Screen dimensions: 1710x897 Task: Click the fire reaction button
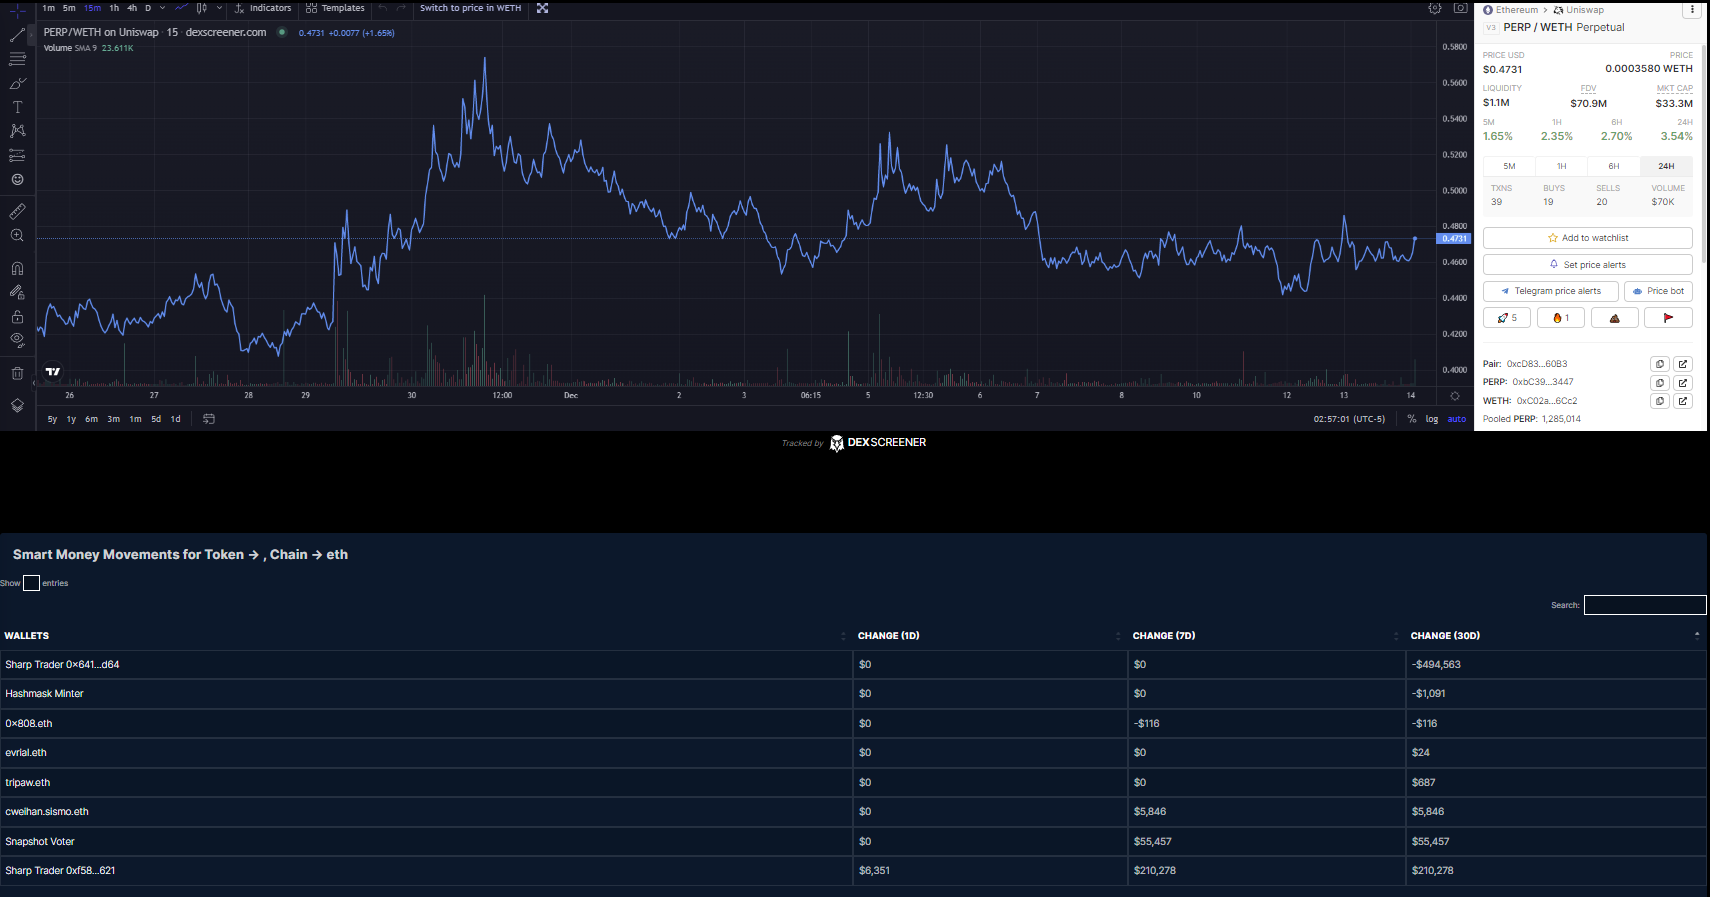1560,318
